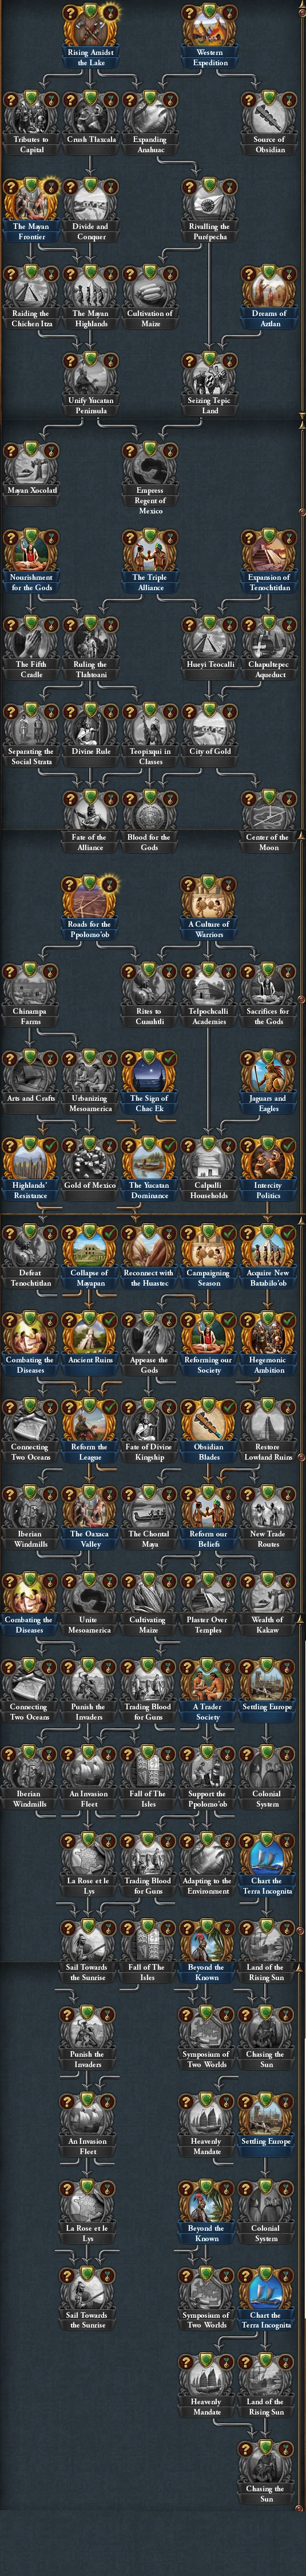
Task: Open the Unite Mesoamerica mission
Action: coord(90,1604)
